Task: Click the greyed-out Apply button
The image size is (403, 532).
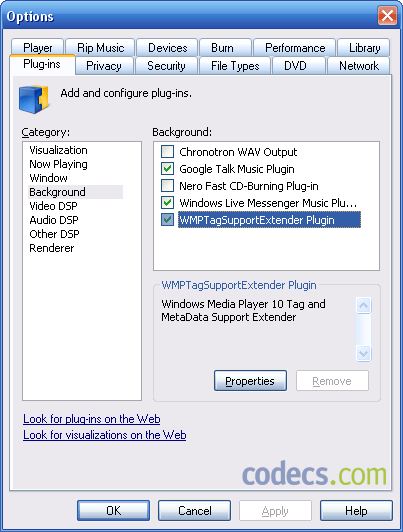Action: point(275,510)
